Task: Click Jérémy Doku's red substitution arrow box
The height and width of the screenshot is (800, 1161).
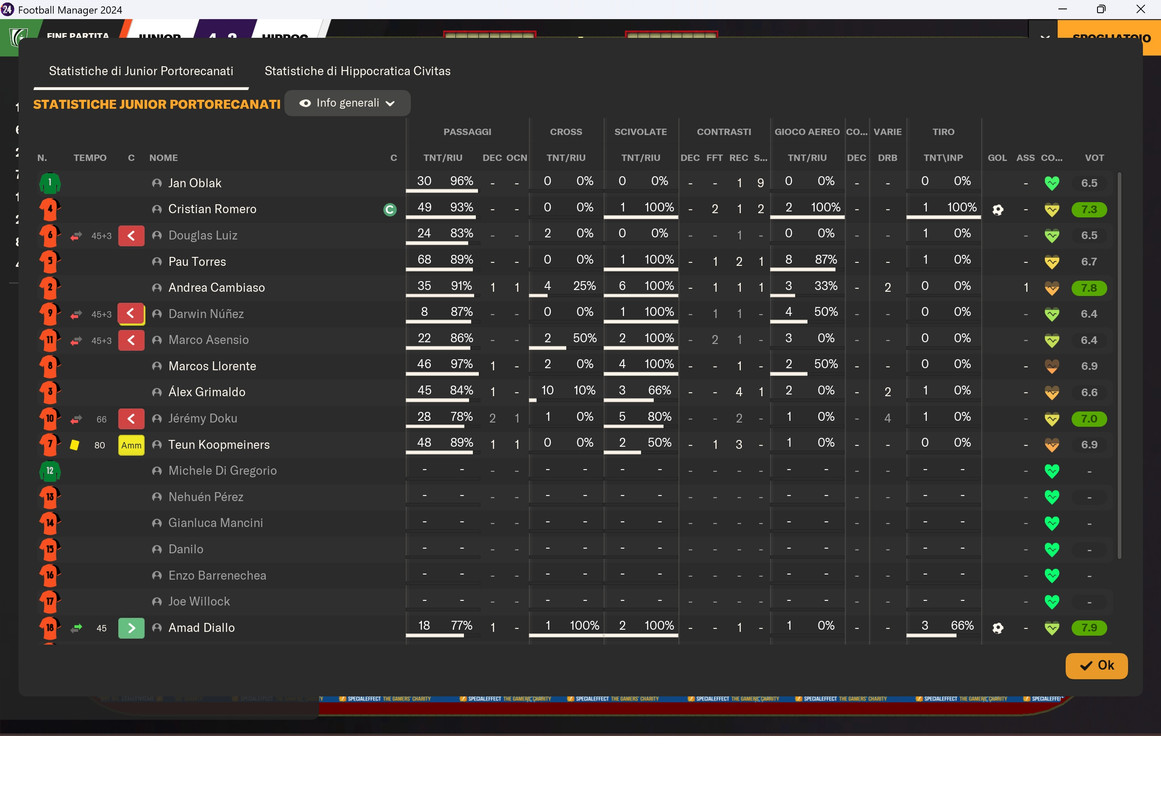Action: coord(131,419)
